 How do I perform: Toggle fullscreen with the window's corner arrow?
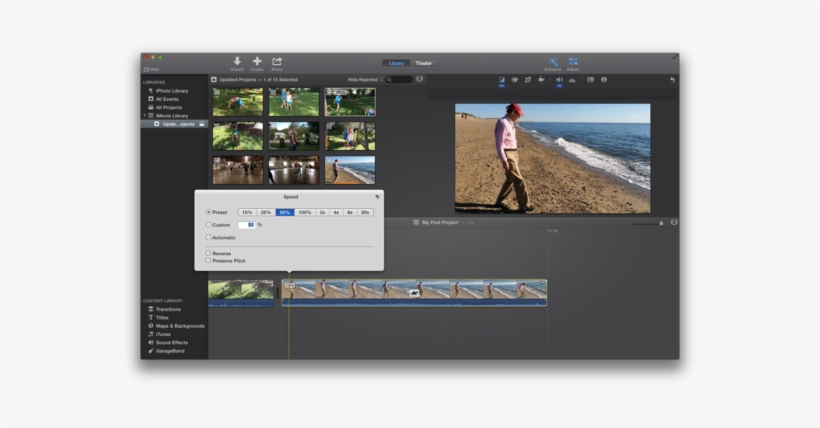click(674, 57)
